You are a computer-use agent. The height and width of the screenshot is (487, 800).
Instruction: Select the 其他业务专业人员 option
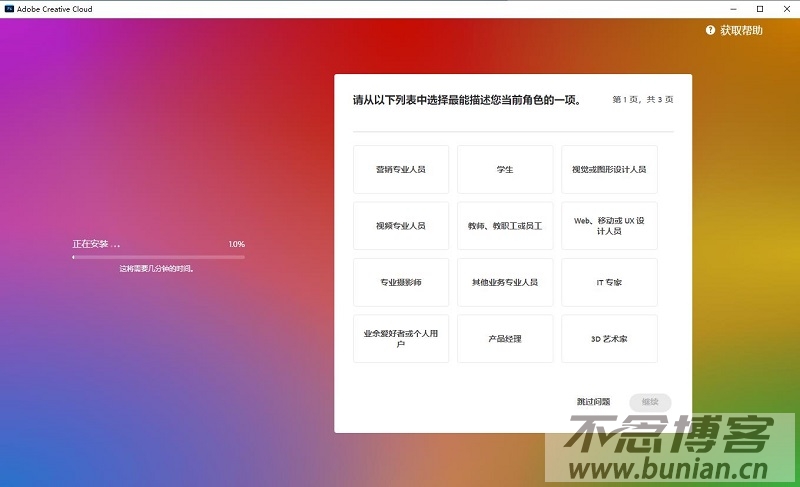(x=505, y=282)
